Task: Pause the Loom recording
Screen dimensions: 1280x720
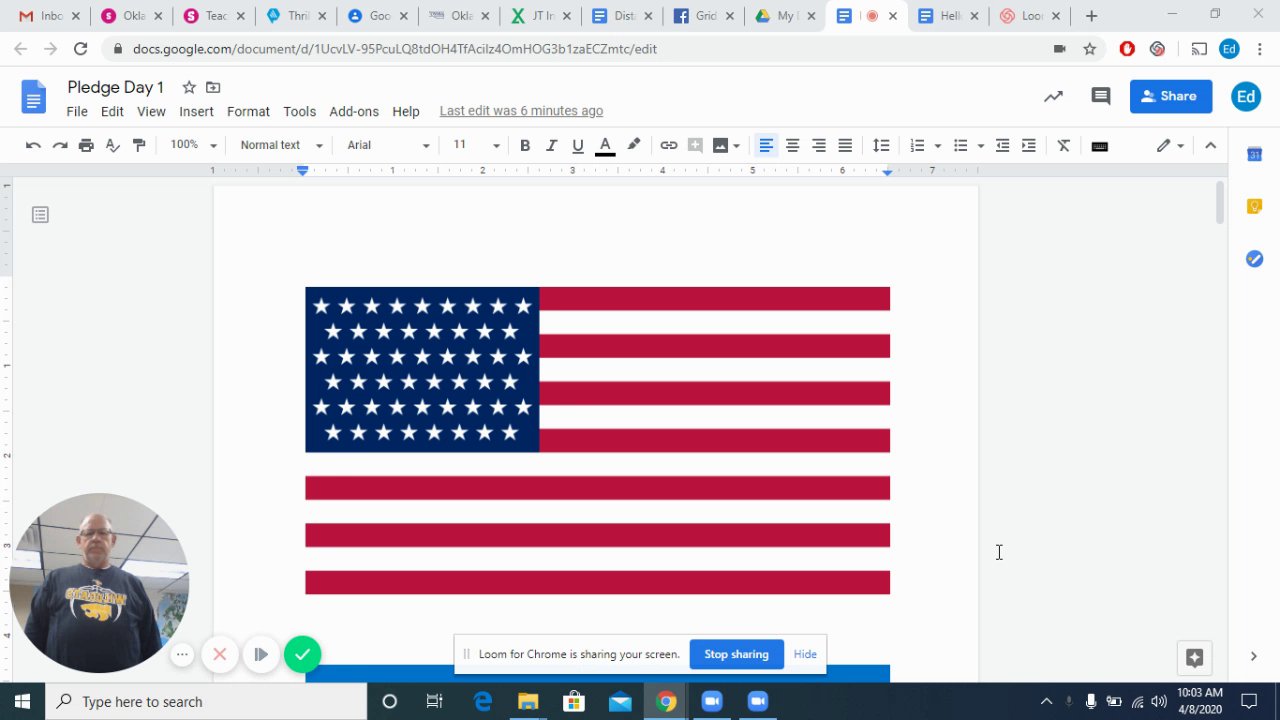Action: tap(260, 655)
